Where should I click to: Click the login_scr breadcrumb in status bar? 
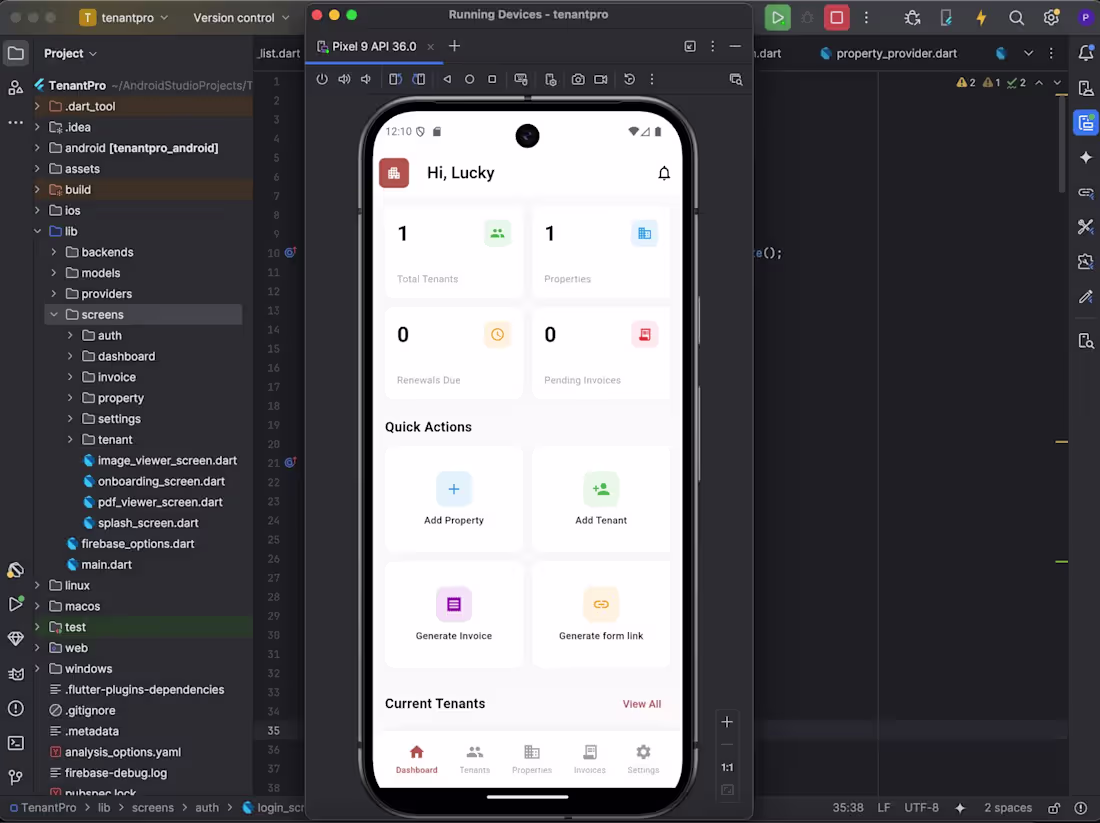coord(274,808)
